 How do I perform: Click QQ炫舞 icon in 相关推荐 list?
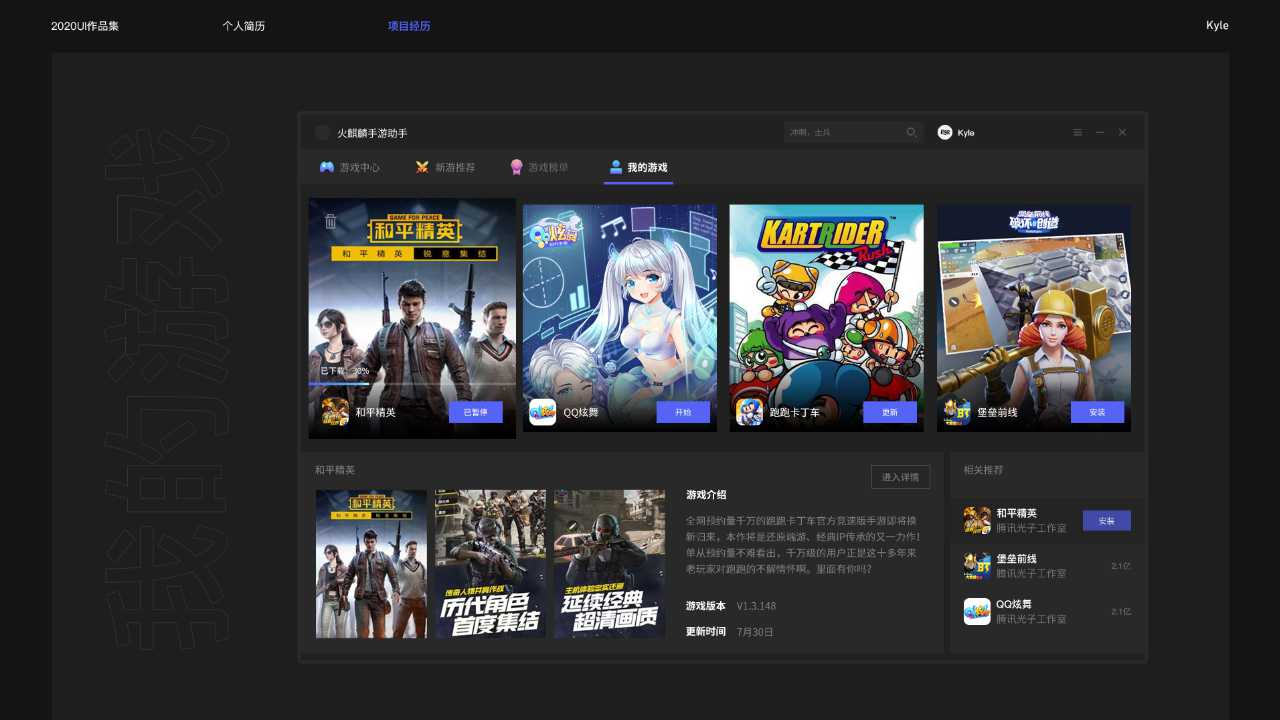click(977, 612)
